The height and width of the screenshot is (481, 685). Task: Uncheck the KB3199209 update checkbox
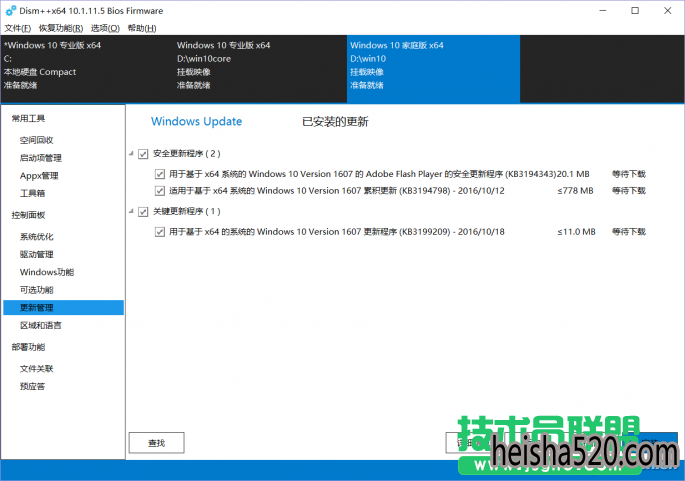pyautogui.click(x=159, y=232)
